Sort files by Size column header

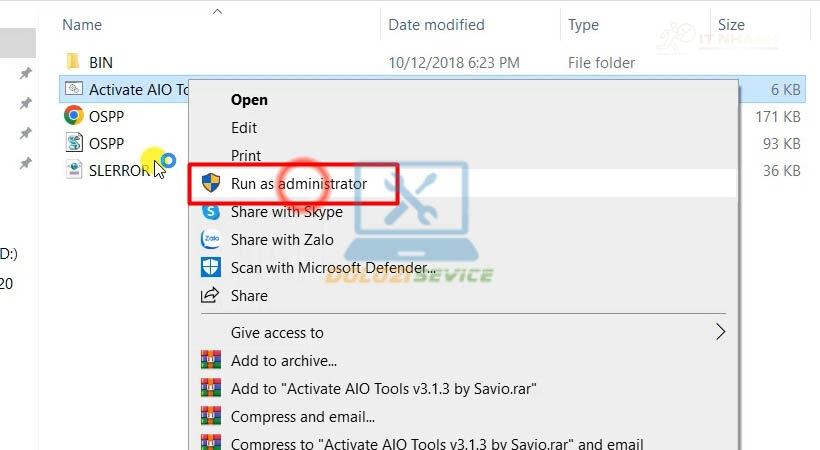coord(731,25)
